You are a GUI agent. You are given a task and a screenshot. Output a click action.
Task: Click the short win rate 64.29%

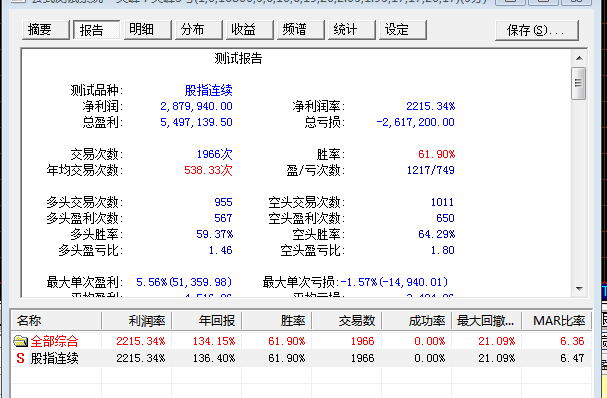437,234
